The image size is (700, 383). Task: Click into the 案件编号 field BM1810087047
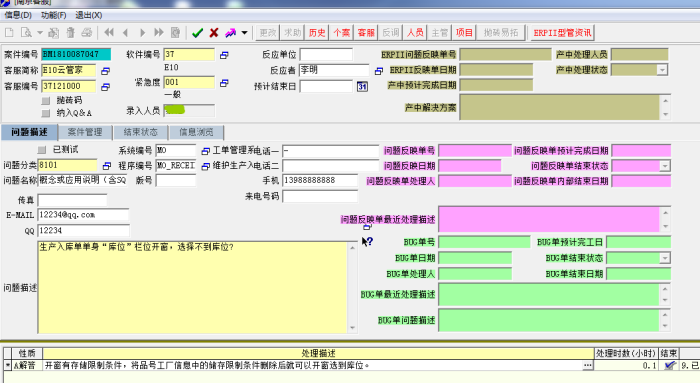pos(76,54)
